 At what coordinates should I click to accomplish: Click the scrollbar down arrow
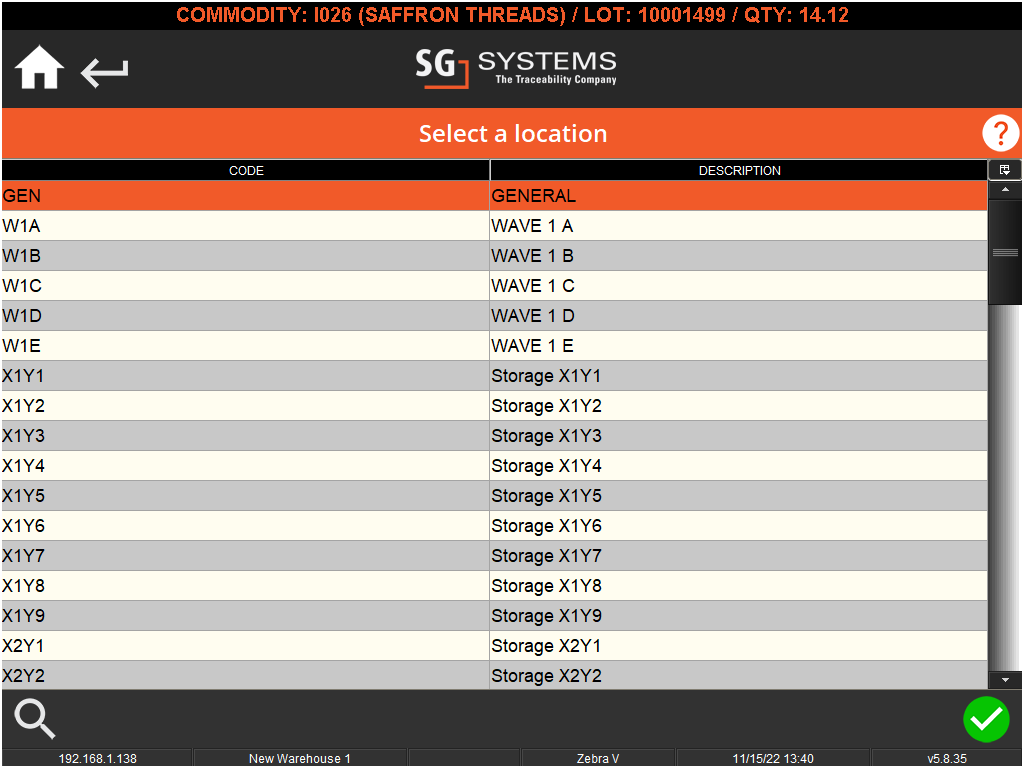[1004, 680]
